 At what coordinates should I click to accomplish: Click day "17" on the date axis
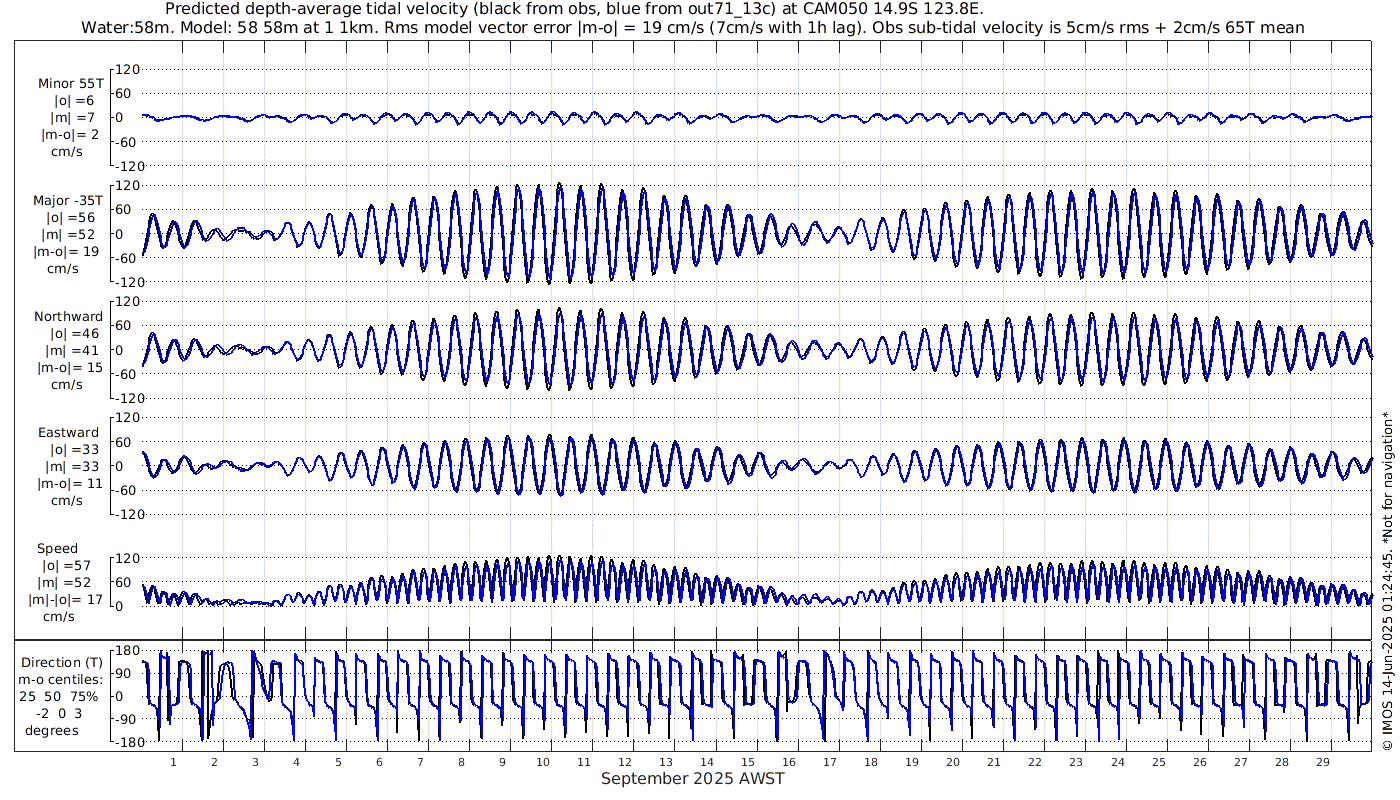[830, 762]
